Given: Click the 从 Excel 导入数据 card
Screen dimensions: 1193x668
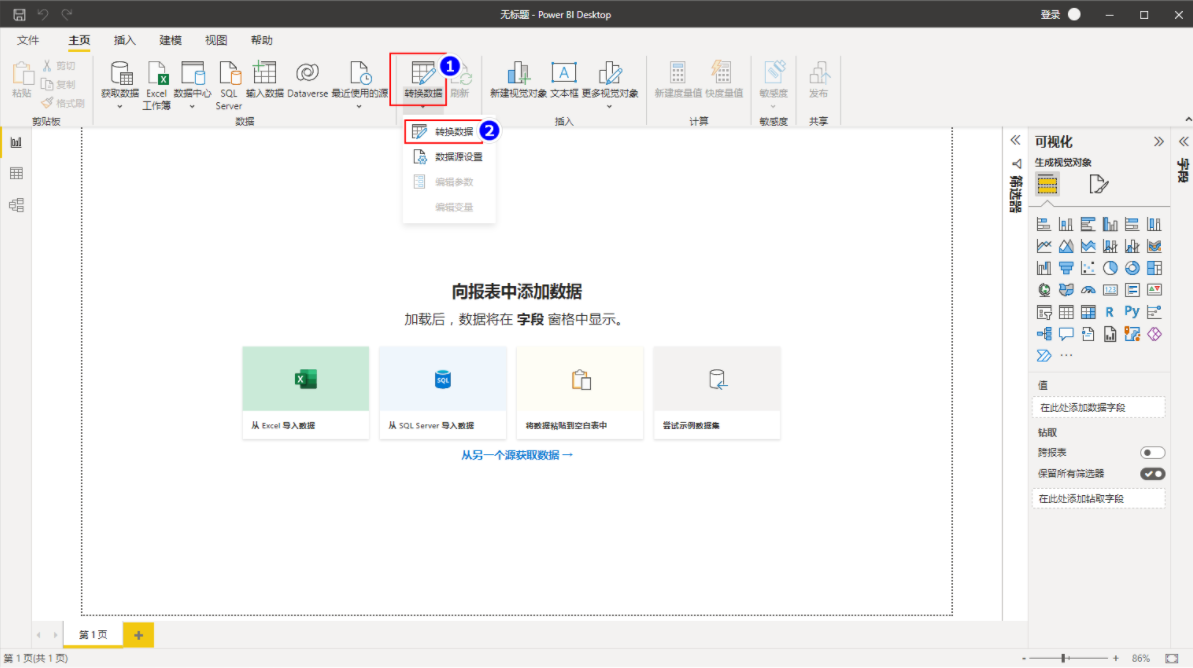Looking at the screenshot, I should point(306,393).
